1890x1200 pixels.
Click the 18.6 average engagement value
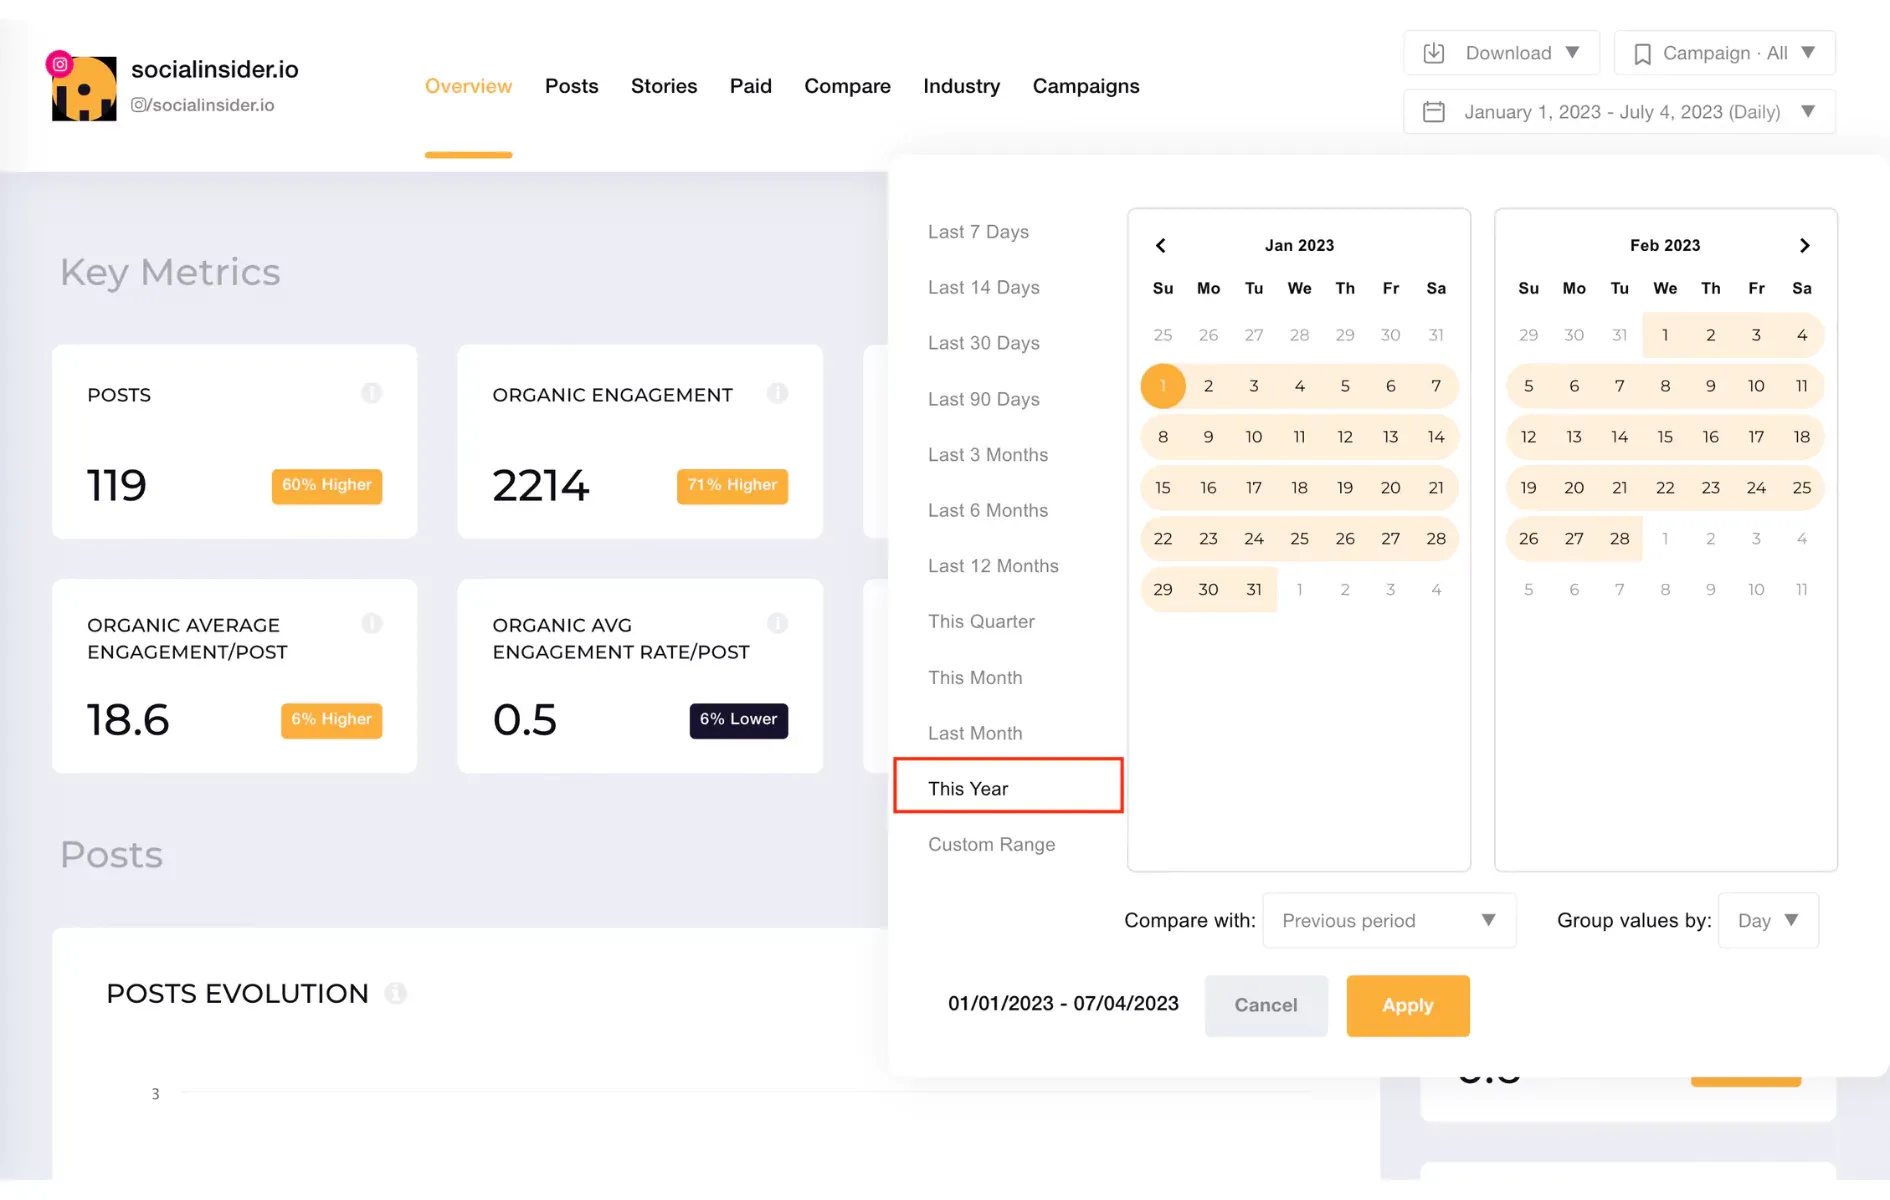(x=128, y=720)
